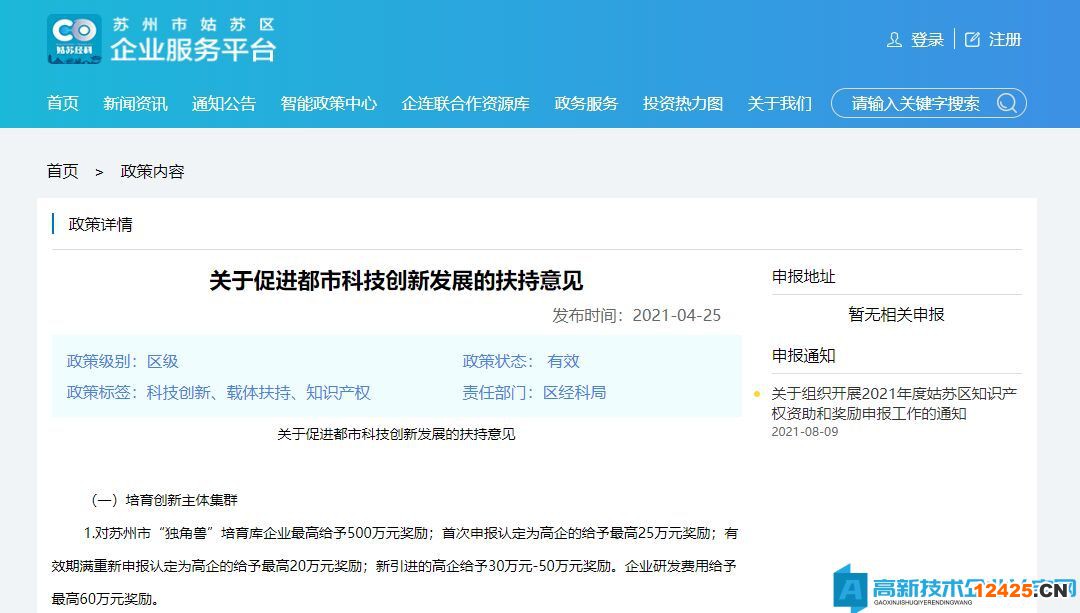Viewport: 1080px width, 613px height.
Task: Open the 2021 姑苏区知识产权 notice link
Action: click(893, 404)
